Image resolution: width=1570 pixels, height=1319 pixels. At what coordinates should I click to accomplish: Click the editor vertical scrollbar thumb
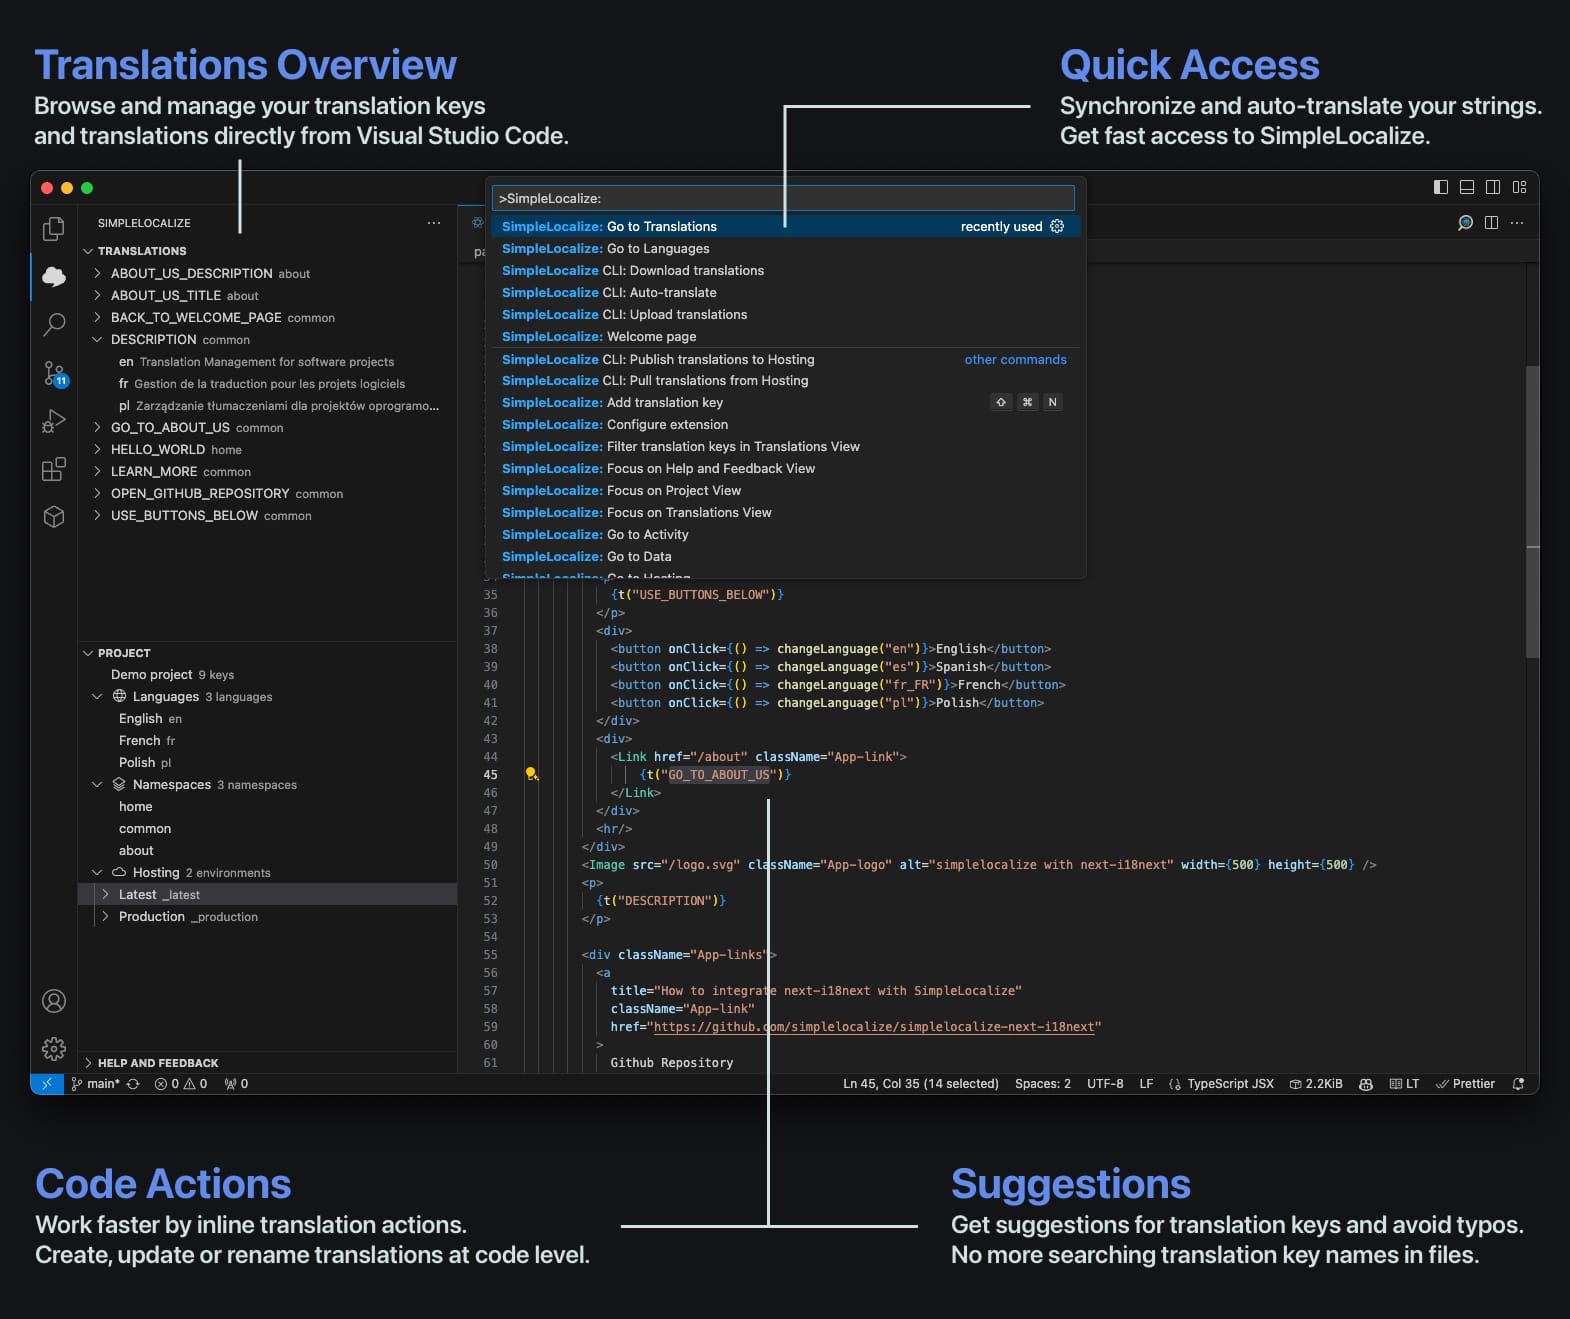coord(1532,512)
